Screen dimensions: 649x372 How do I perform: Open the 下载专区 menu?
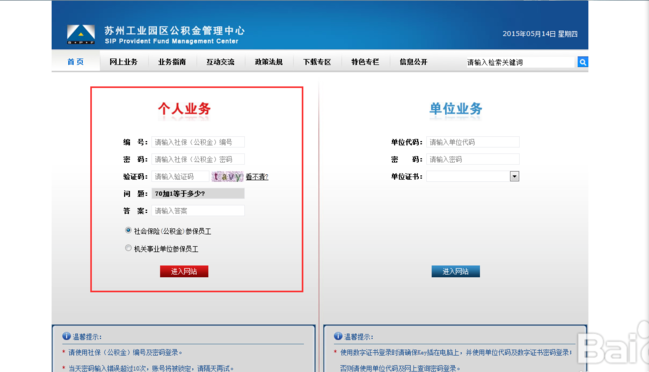[x=317, y=62]
